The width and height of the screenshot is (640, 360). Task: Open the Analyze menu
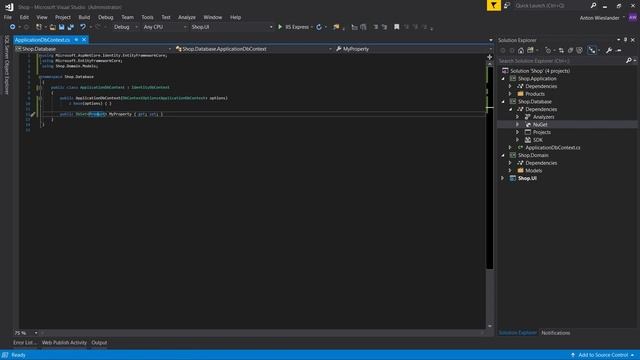click(187, 17)
